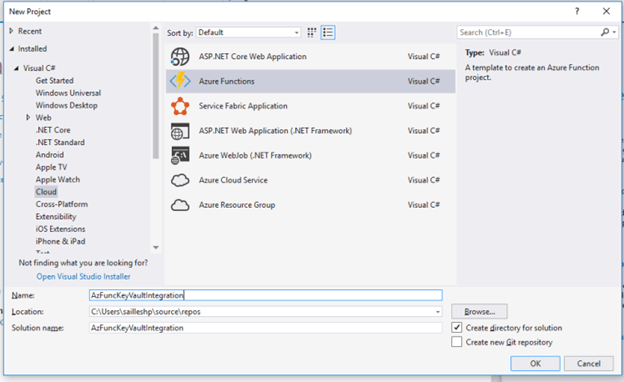Select Azure WebJob (.NET Framework) template name
Viewport: 624px width, 382px height.
[255, 156]
